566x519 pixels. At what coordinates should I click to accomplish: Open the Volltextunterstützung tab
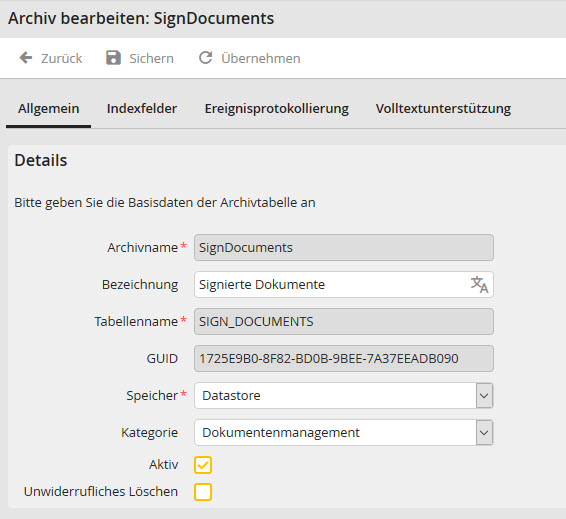tap(443, 109)
